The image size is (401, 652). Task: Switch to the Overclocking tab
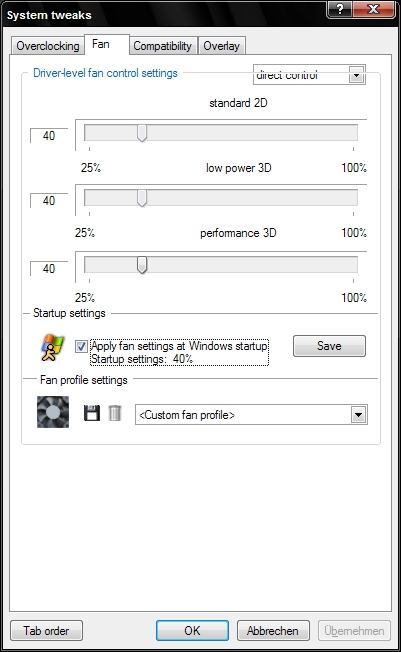coord(47,46)
